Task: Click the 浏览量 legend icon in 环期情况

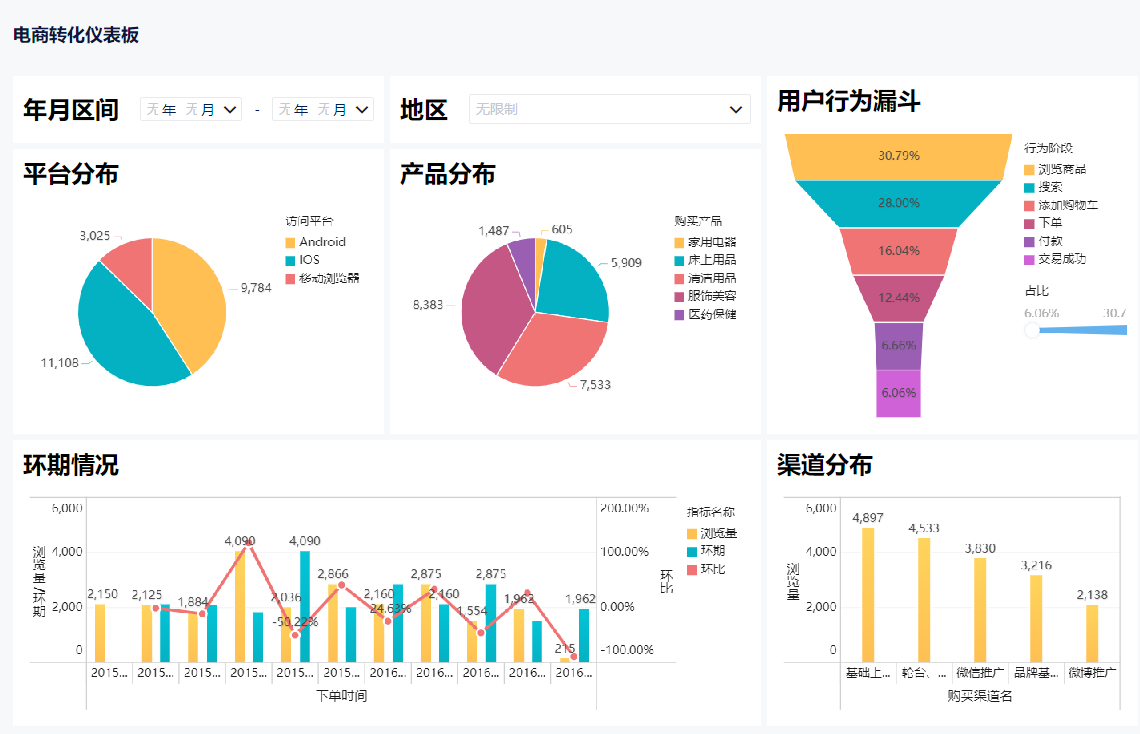Action: click(x=691, y=534)
